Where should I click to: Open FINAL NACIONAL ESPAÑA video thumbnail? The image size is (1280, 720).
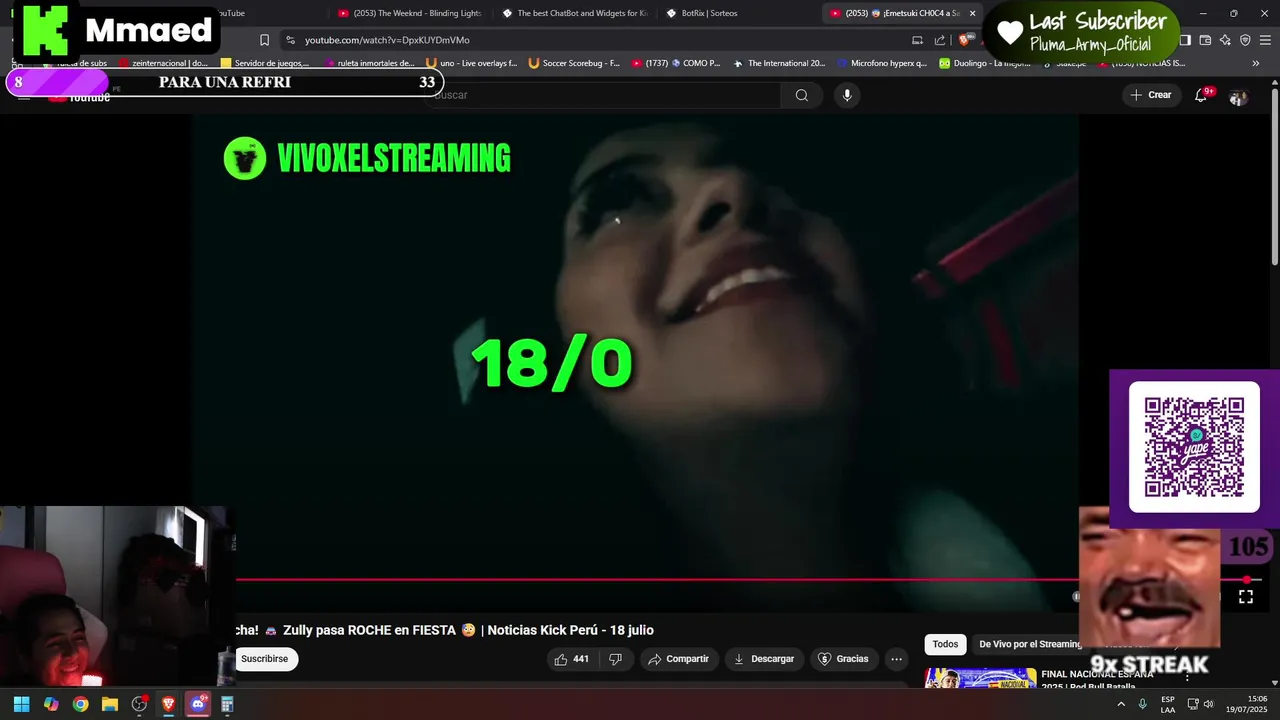point(980,680)
